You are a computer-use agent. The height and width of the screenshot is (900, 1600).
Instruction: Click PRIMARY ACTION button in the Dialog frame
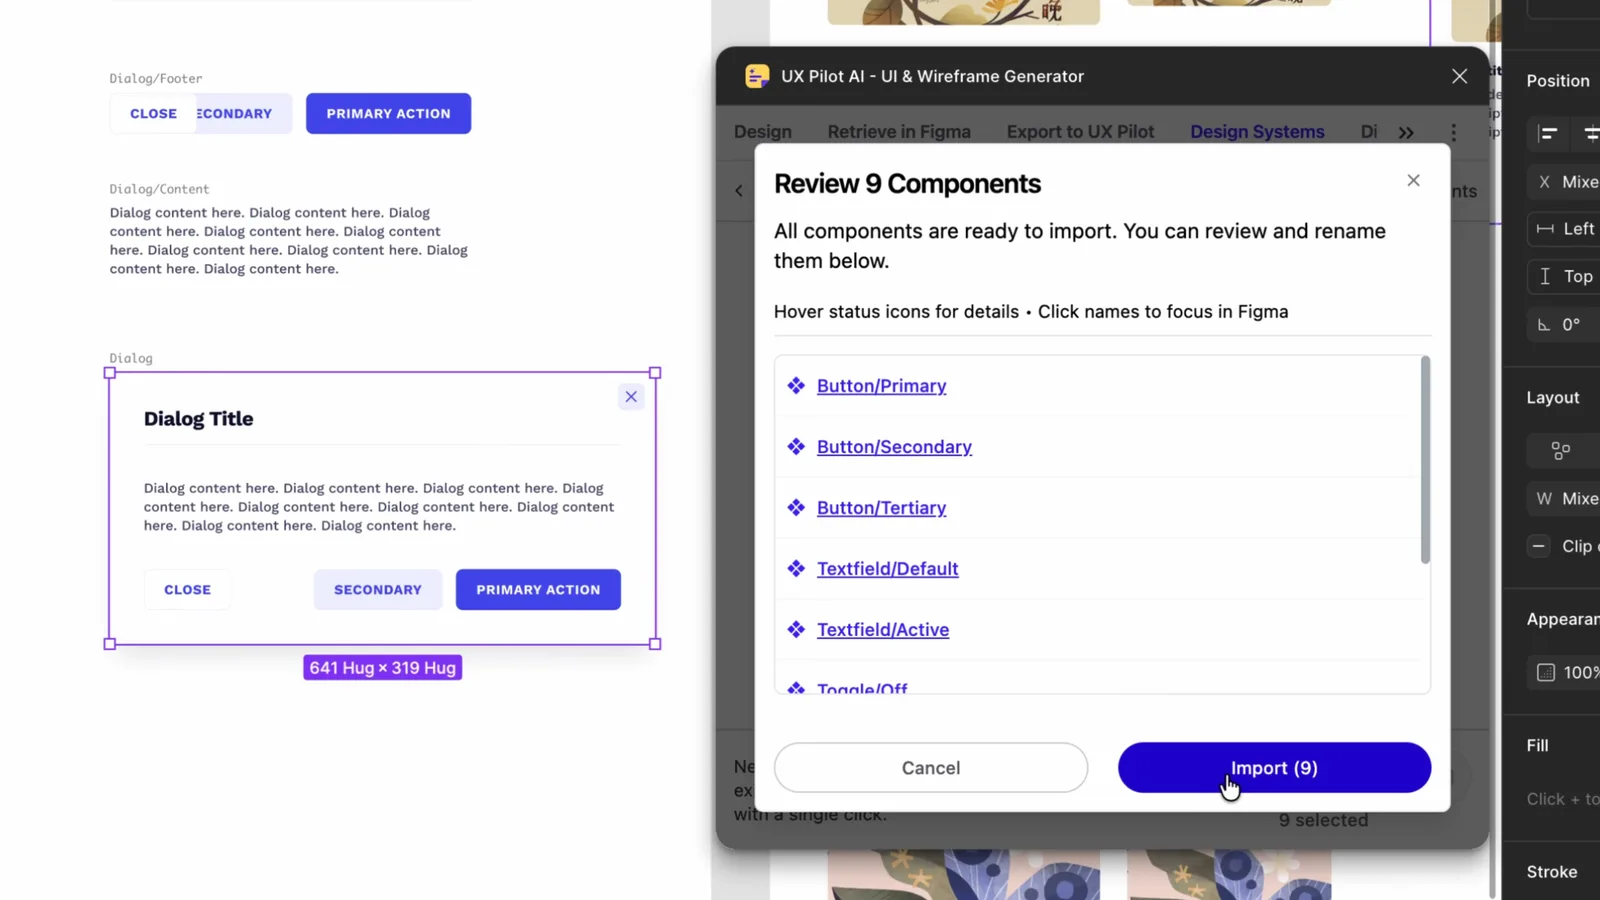tap(538, 589)
